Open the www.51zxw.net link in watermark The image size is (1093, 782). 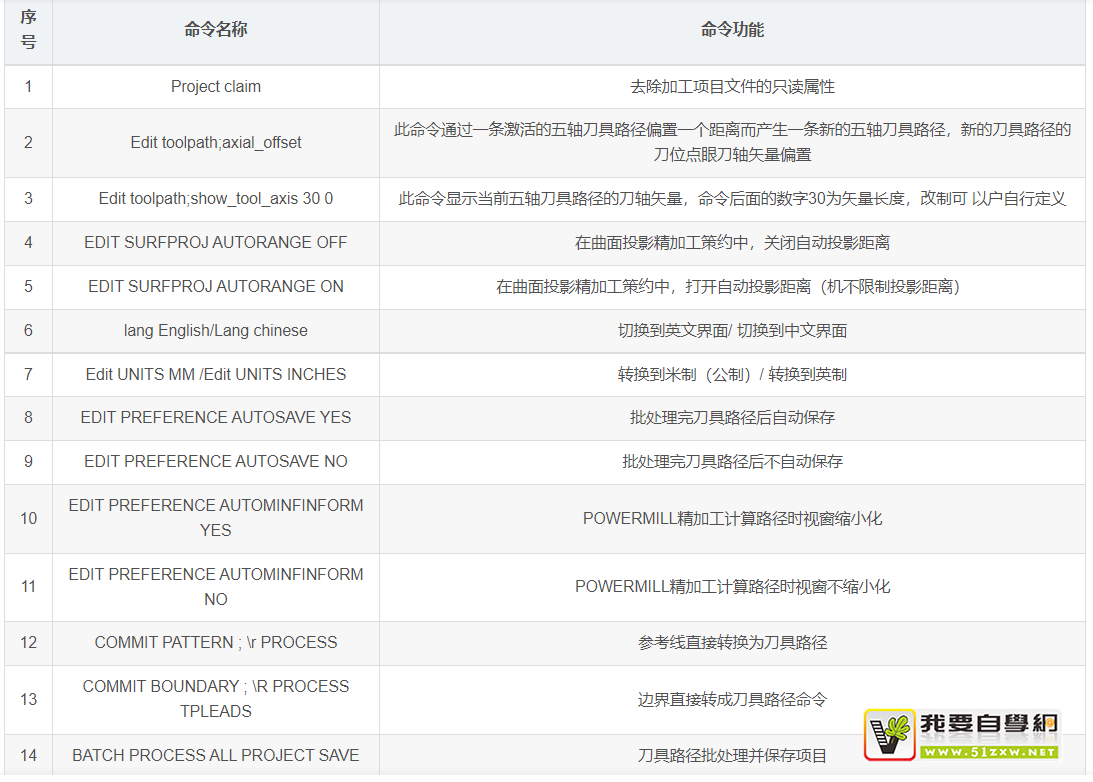click(988, 752)
